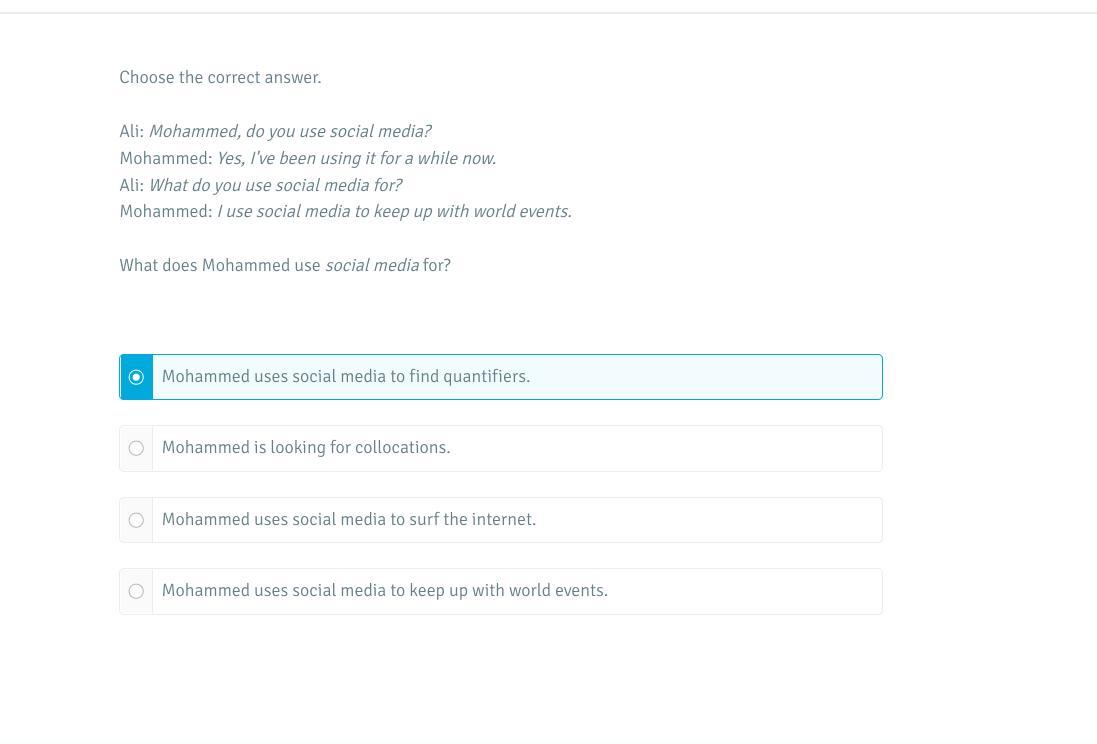Click the line 'Yes, I've been using it for a while now.'
Viewport: 1097px width, 744px height.
pos(356,159)
